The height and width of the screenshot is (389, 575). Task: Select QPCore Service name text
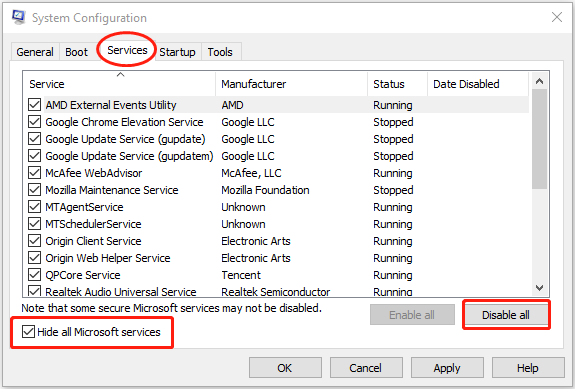[83, 275]
